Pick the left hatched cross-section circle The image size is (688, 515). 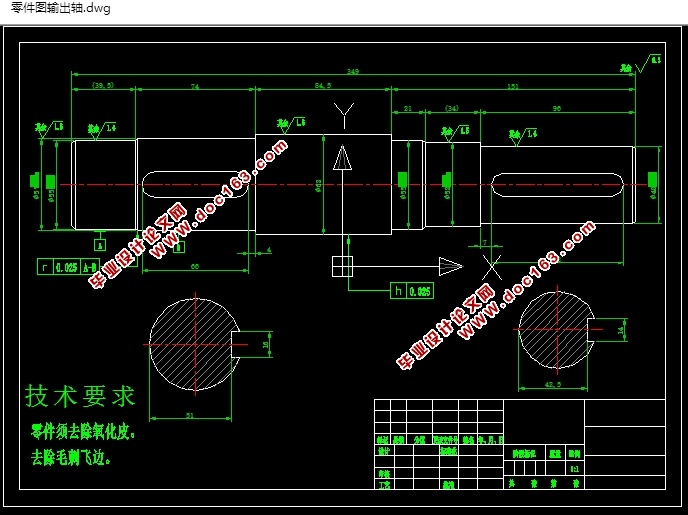coord(194,344)
